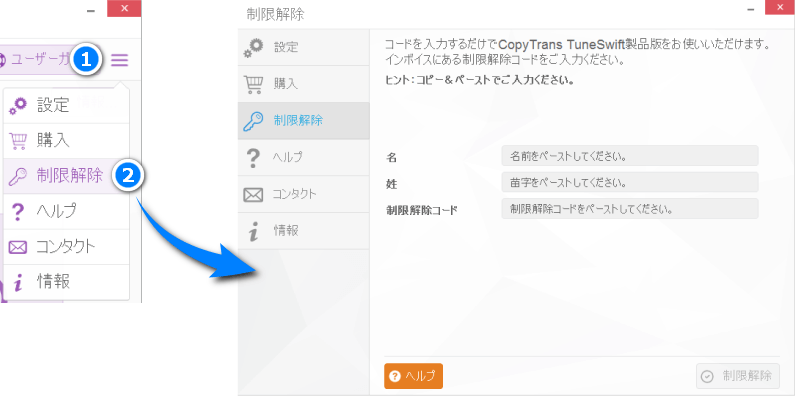Viewport: 795px width, 396px height.
Task: Switch to 情報 tab in sidebar
Action: pyautogui.click(x=303, y=231)
